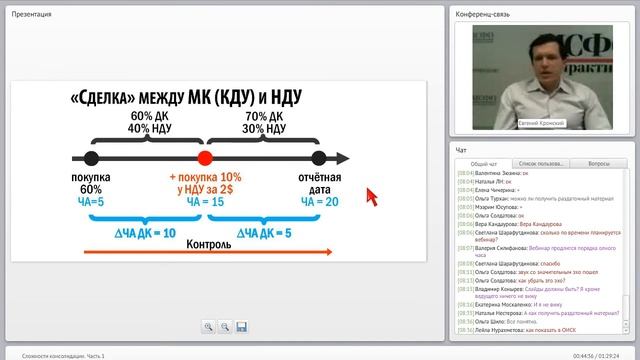
Task: Click the red timeline dot on the slide
Action: (205, 158)
